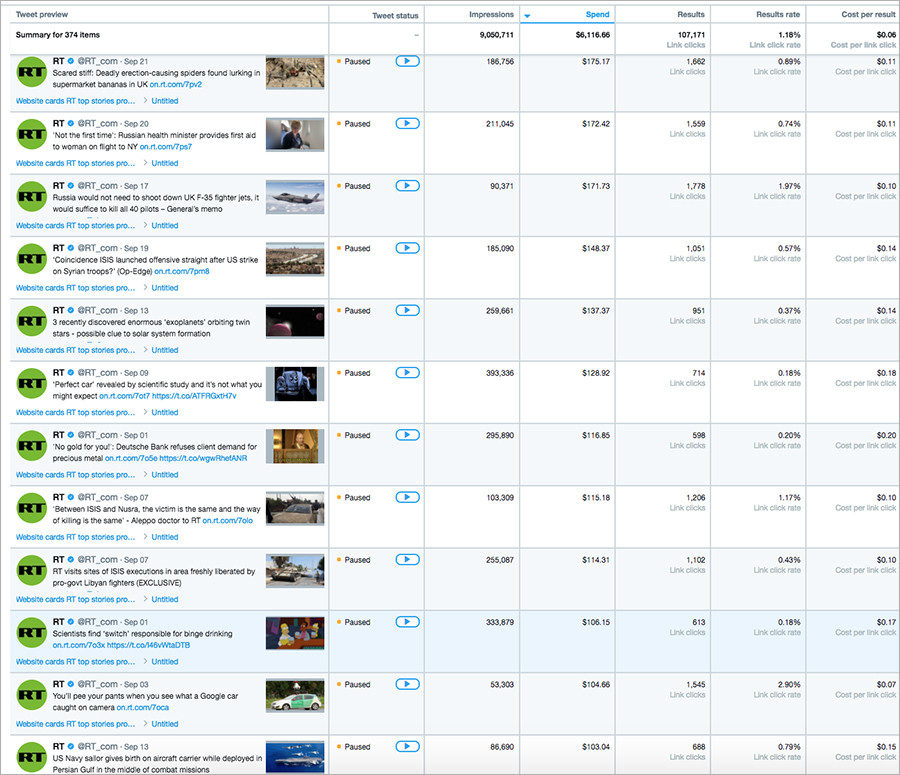Open the https://t.co/ATFRGxtH7v link
The height and width of the screenshot is (775, 900).
pos(194,396)
